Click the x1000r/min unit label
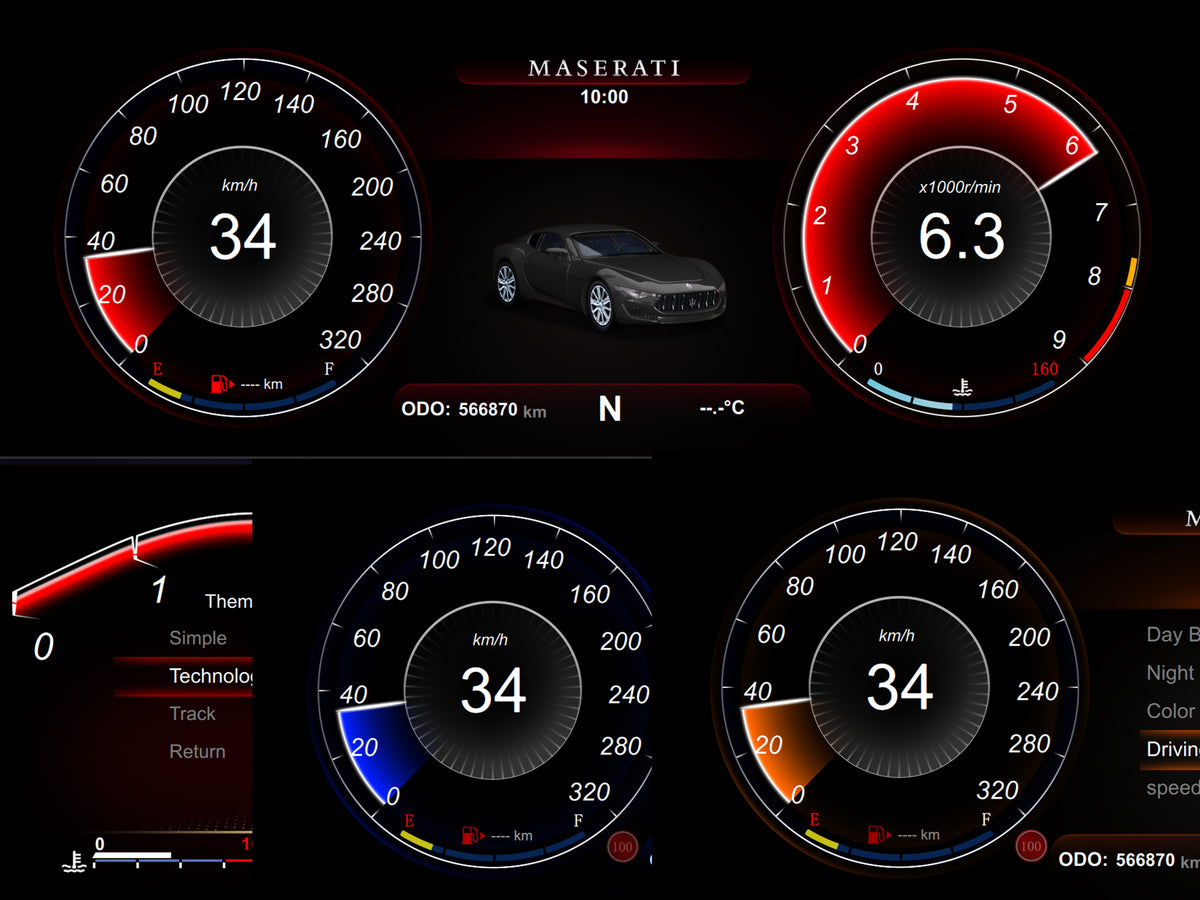This screenshot has width=1200, height=900. pyautogui.click(x=960, y=187)
